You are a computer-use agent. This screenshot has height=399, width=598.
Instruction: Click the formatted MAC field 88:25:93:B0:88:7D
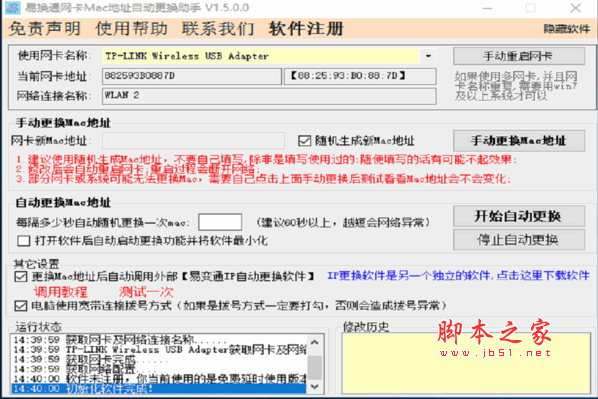(360, 76)
